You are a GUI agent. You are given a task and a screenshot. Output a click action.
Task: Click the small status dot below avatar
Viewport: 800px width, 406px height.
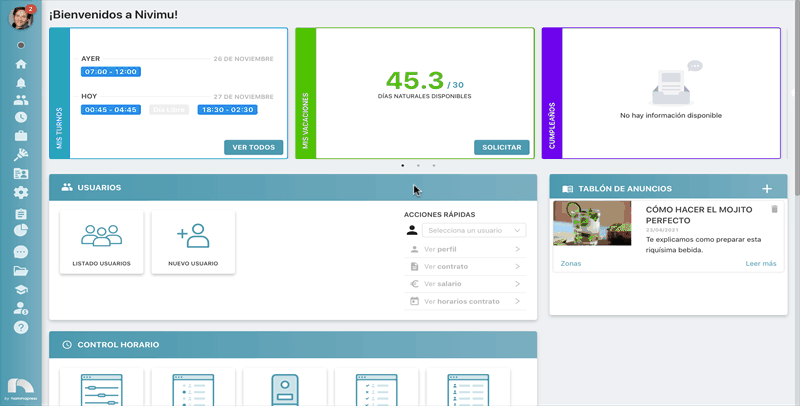click(21, 45)
